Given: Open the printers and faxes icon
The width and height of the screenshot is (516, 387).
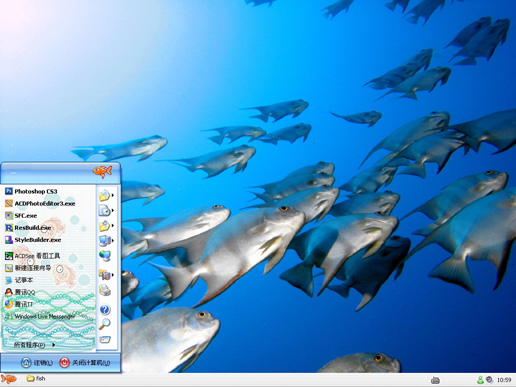Looking at the screenshot, I should pos(105,290).
